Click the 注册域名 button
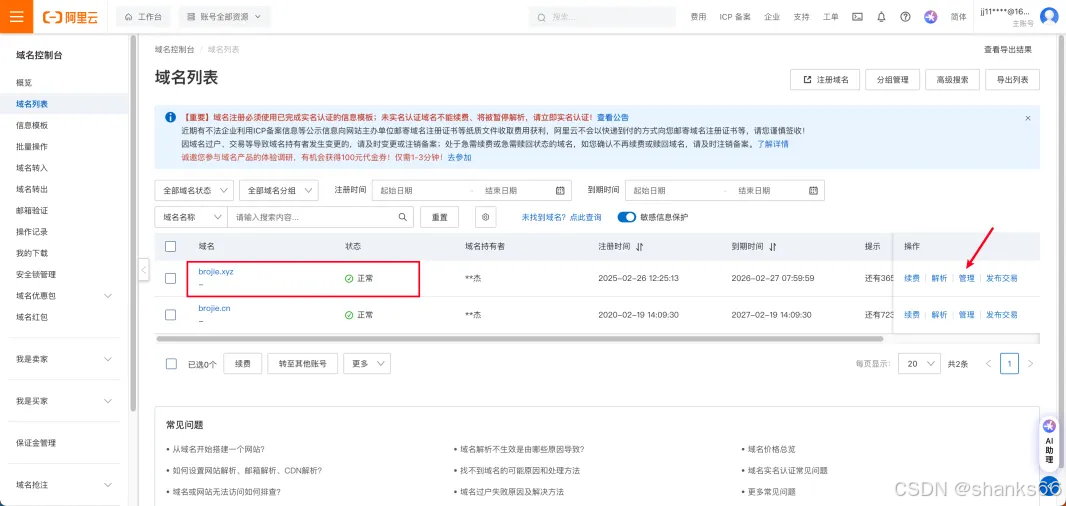This screenshot has width=1066, height=506. tap(825, 80)
